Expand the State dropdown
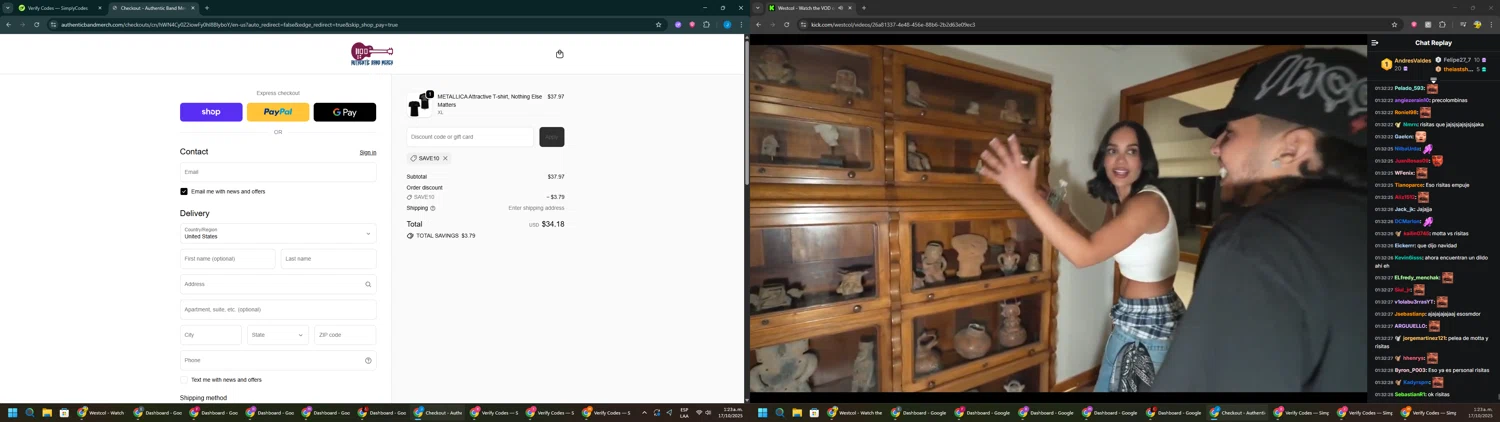Viewport: 1500px width, 422px height. (x=278, y=335)
